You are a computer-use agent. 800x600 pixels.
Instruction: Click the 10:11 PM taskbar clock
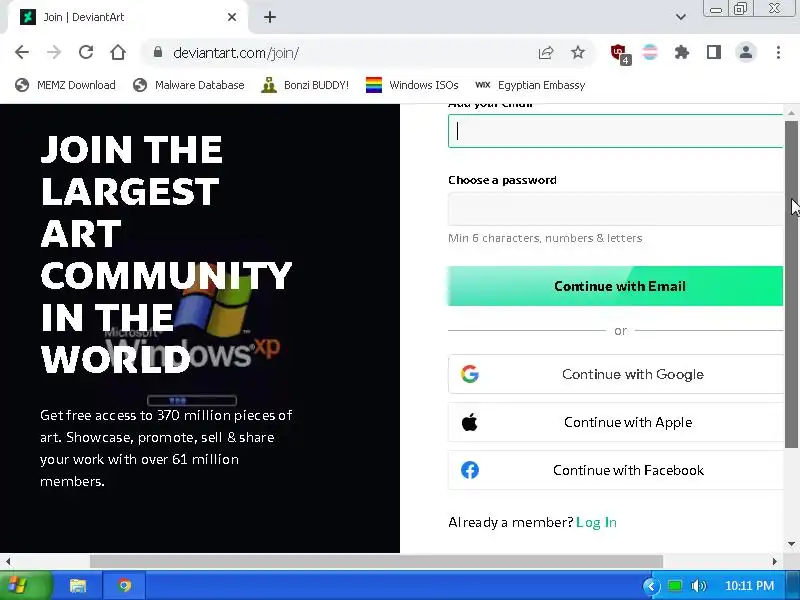tap(749, 586)
